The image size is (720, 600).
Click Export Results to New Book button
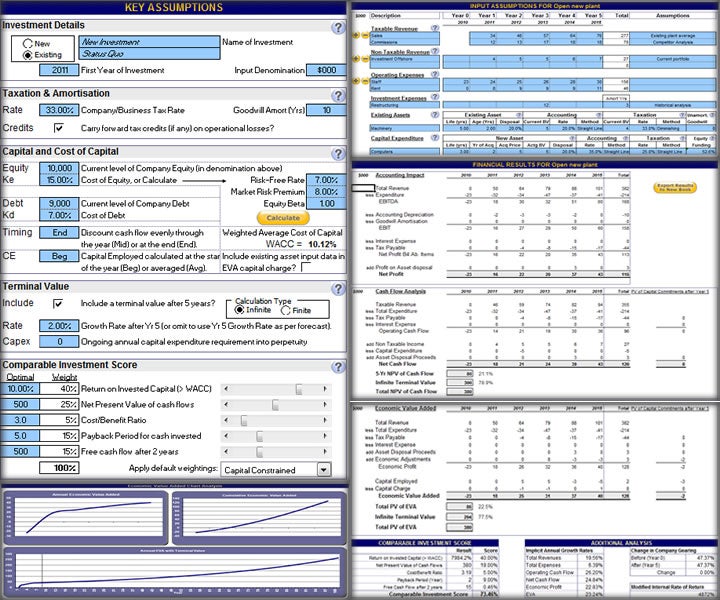(675, 187)
